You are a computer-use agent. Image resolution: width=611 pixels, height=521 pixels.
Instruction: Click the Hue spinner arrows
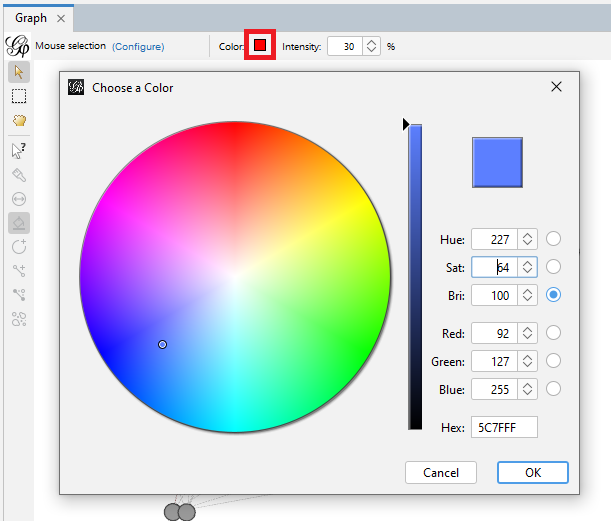click(527, 239)
